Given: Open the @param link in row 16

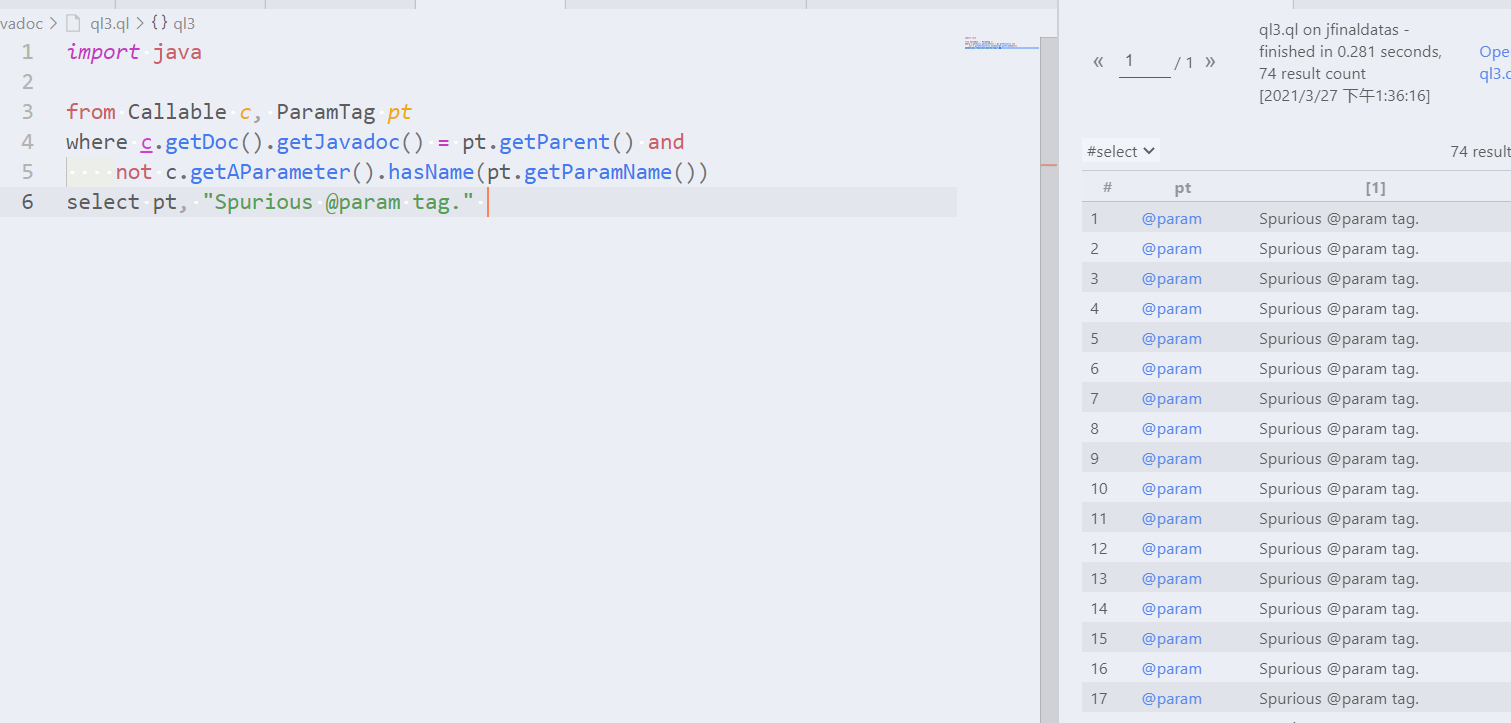Looking at the screenshot, I should tap(1172, 669).
